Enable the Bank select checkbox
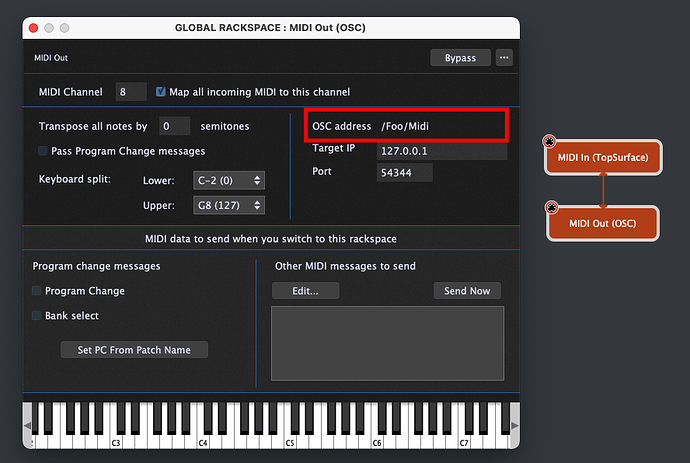Screen dimensions: 690x463 click(x=37, y=315)
